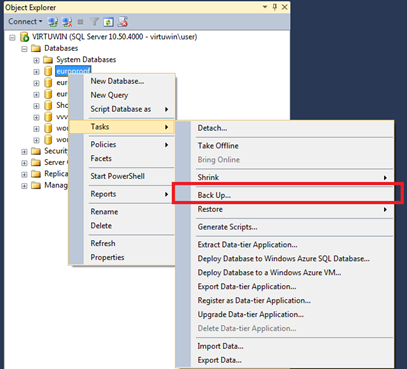
Task: Click the document icon with red circle
Action: tap(123, 22)
